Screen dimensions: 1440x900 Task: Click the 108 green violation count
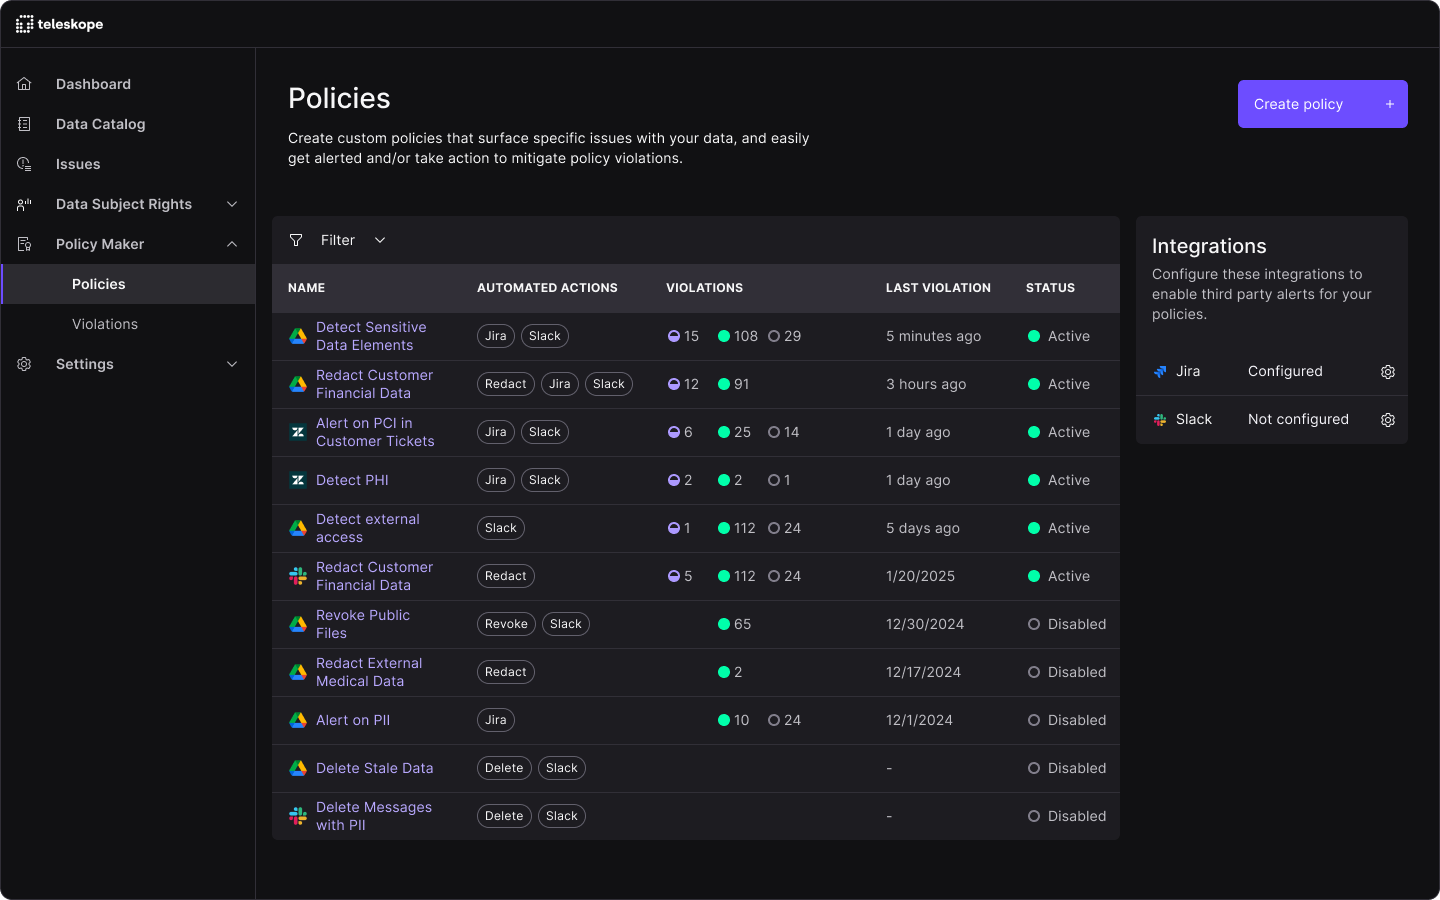738,336
